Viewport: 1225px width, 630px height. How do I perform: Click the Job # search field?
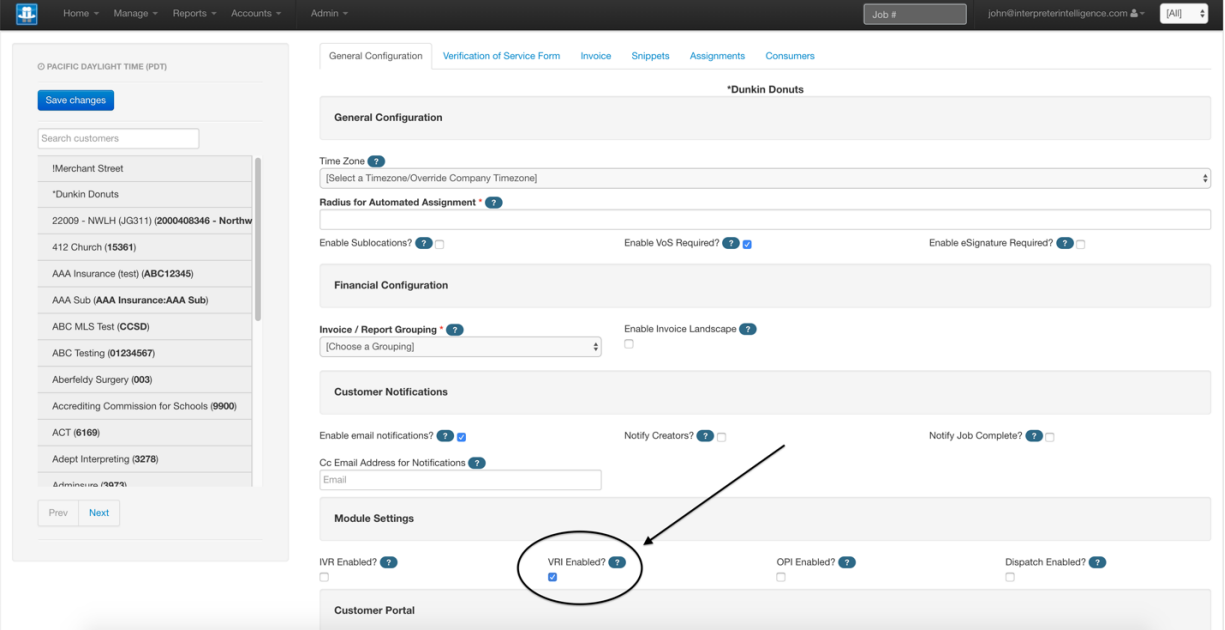(x=913, y=13)
